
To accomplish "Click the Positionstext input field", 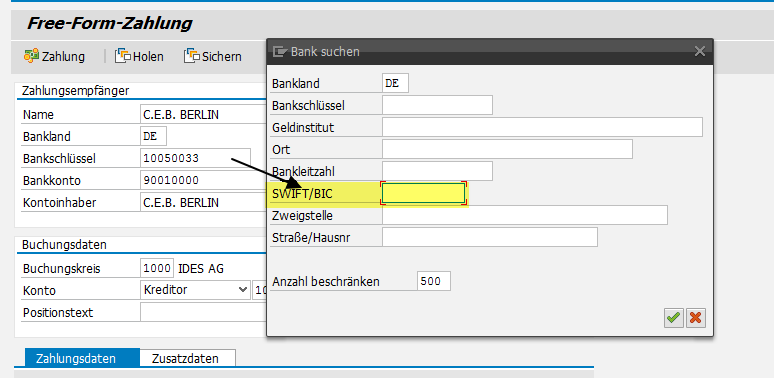I will (x=203, y=312).
